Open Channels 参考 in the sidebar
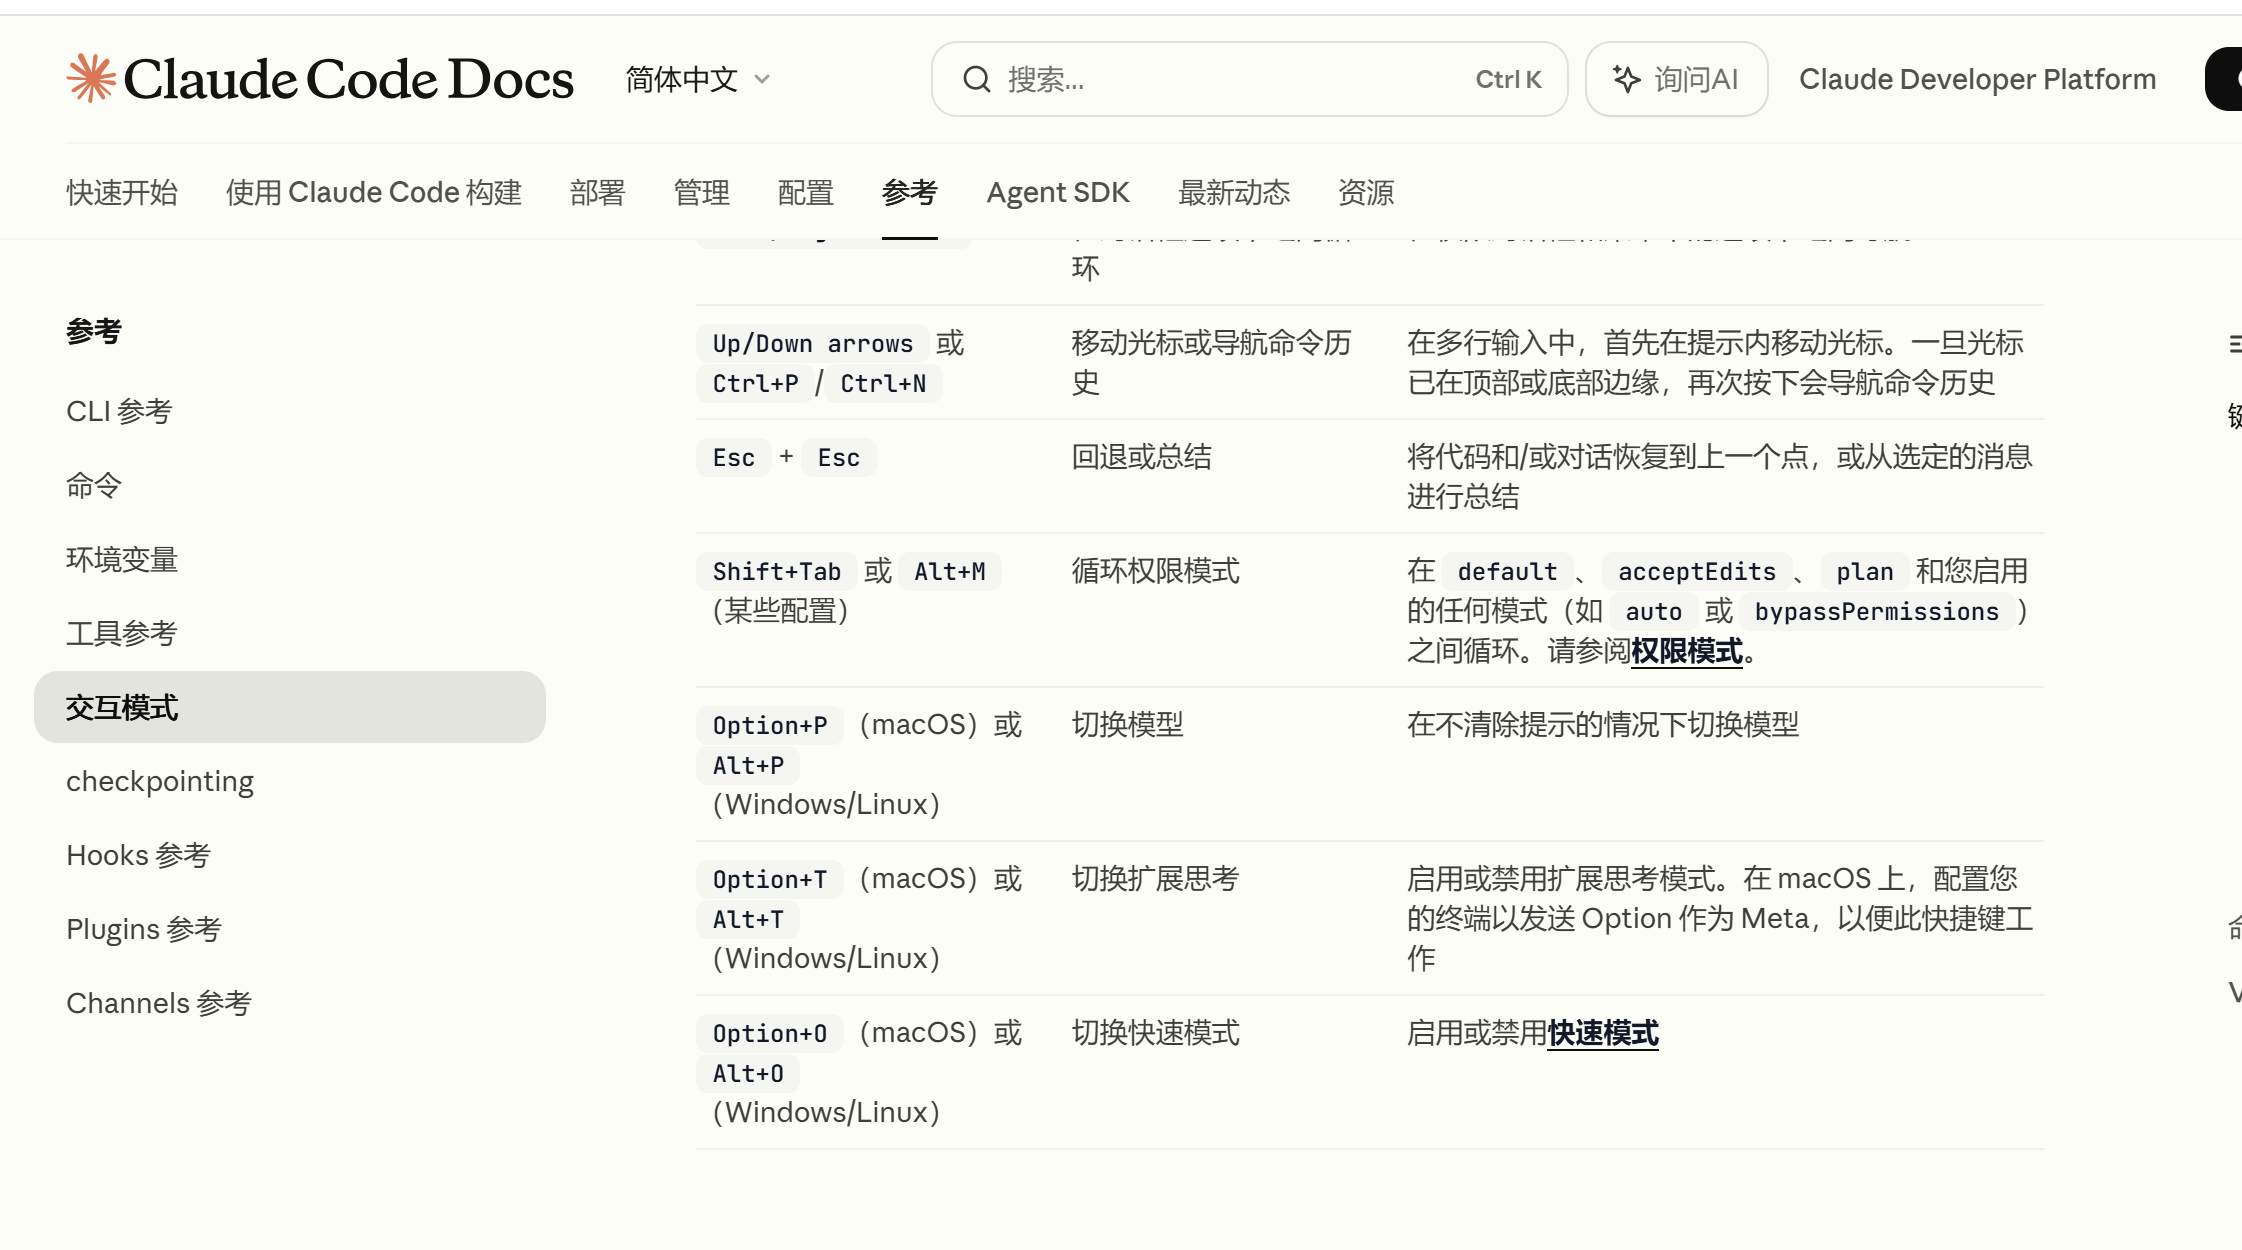The height and width of the screenshot is (1250, 2242). pos(158,1003)
